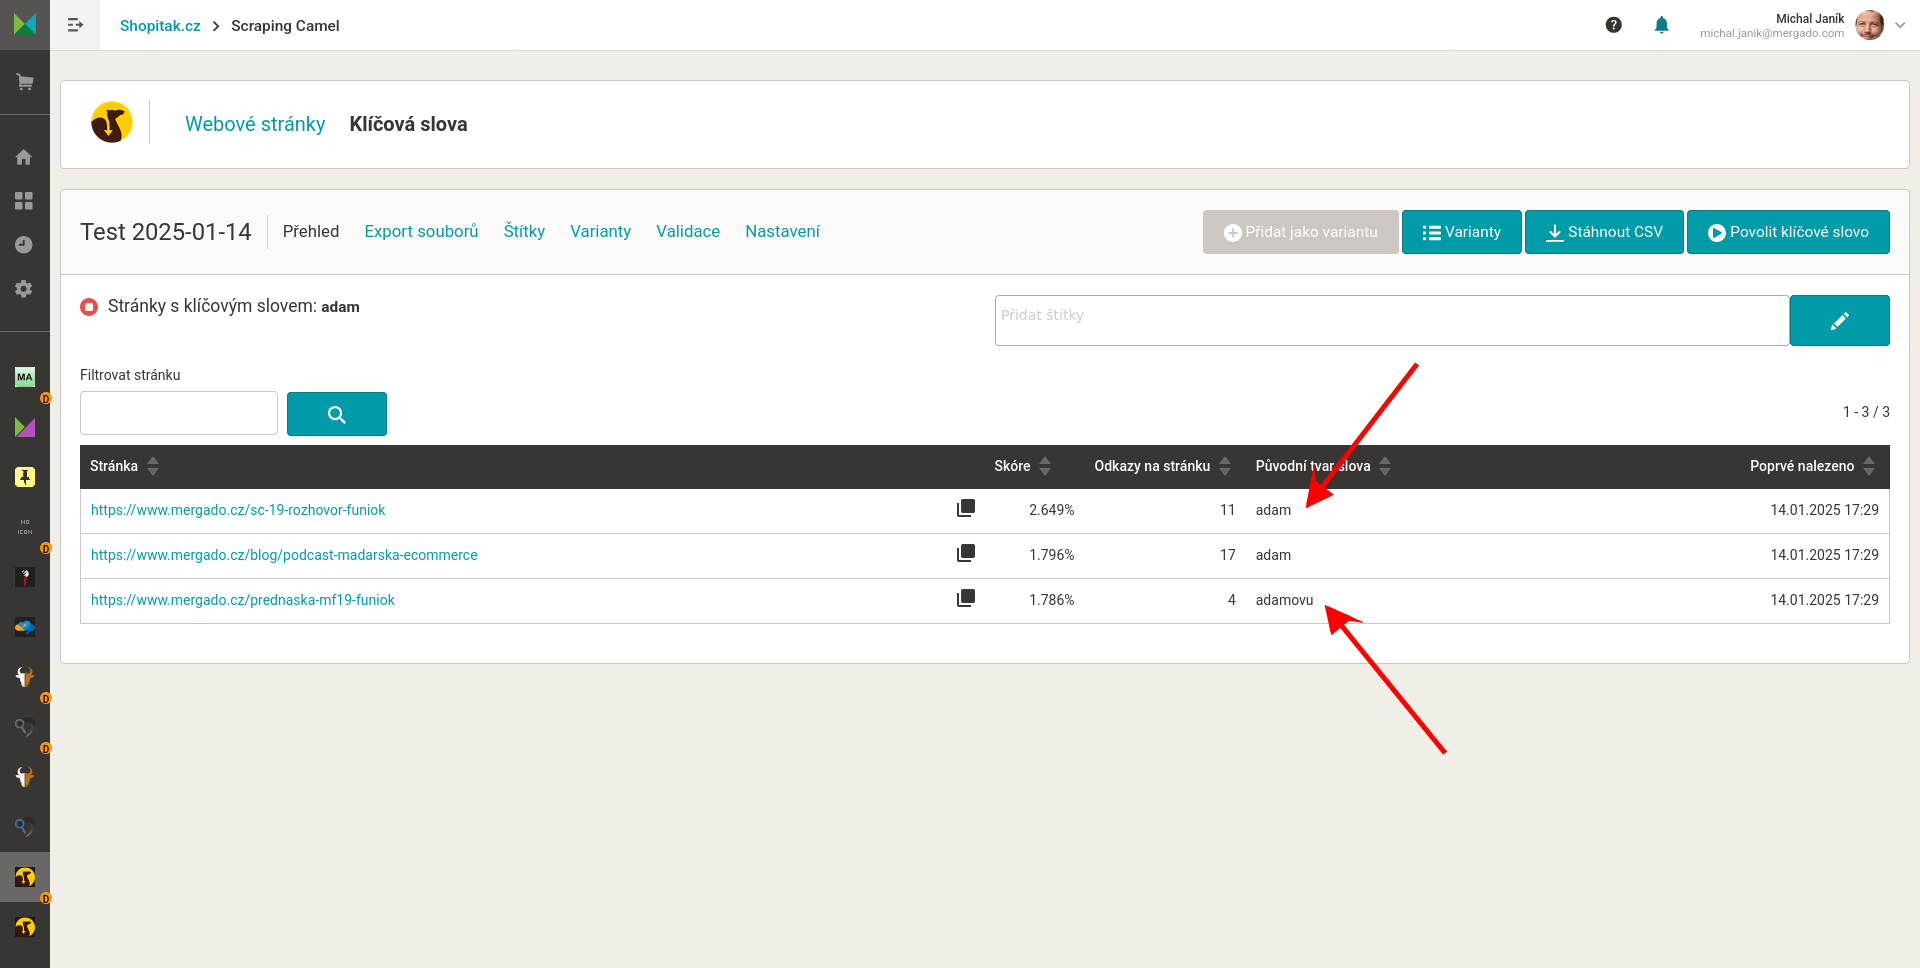Open the help question mark icon
1920x968 pixels.
coord(1613,25)
